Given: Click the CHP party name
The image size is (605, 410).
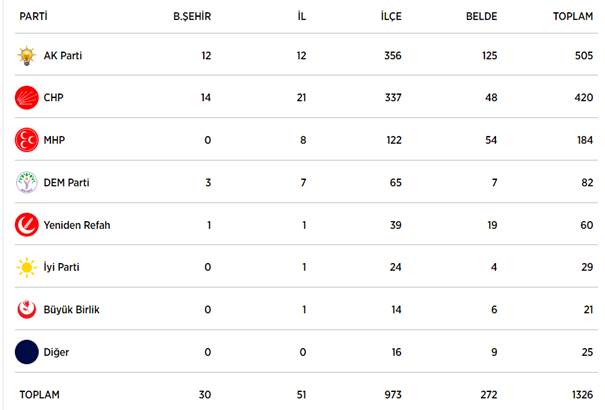Looking at the screenshot, I should [x=53, y=98].
